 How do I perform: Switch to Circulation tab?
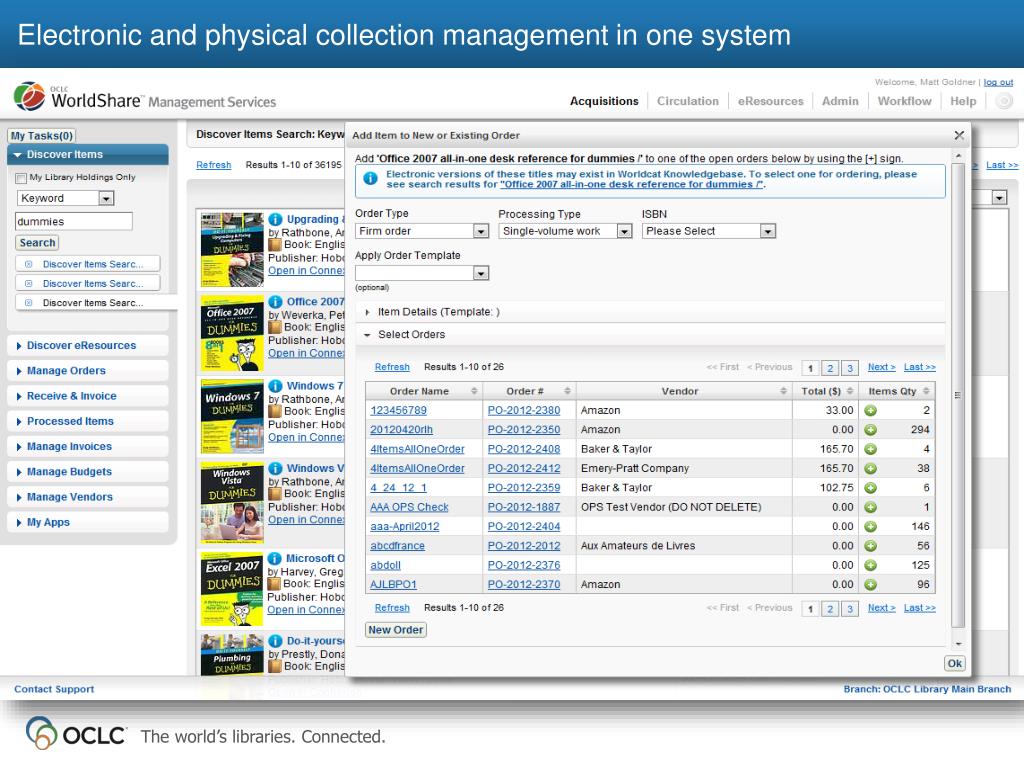[688, 101]
